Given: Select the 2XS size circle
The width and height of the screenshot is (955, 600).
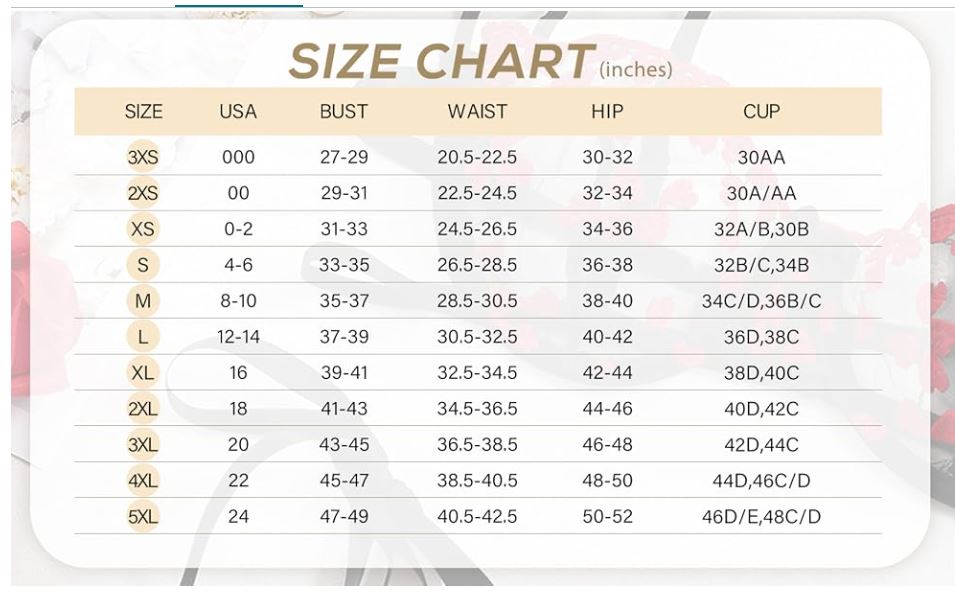Looking at the screenshot, I should tap(143, 193).
